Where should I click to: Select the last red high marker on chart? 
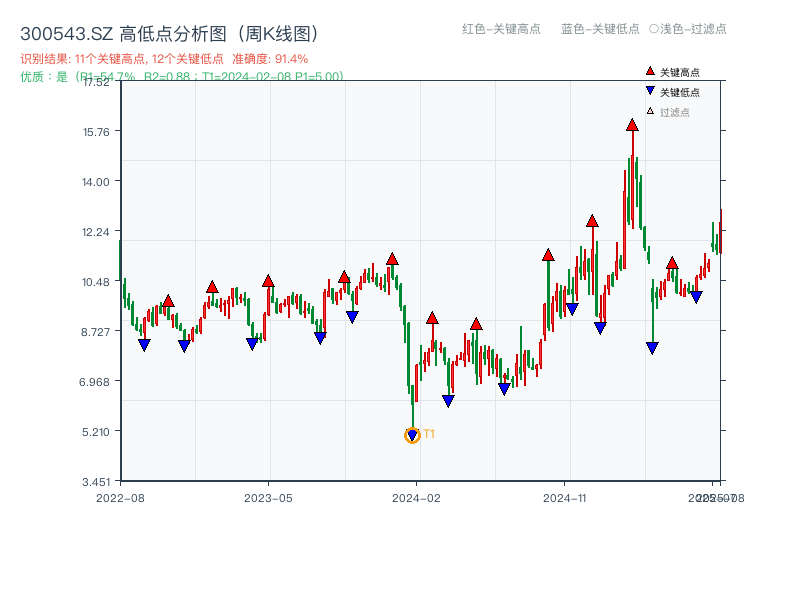click(672, 263)
